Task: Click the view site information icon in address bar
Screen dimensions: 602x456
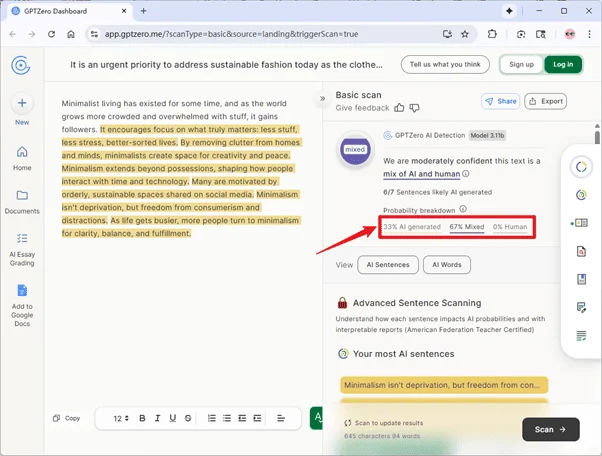Action: [94, 34]
